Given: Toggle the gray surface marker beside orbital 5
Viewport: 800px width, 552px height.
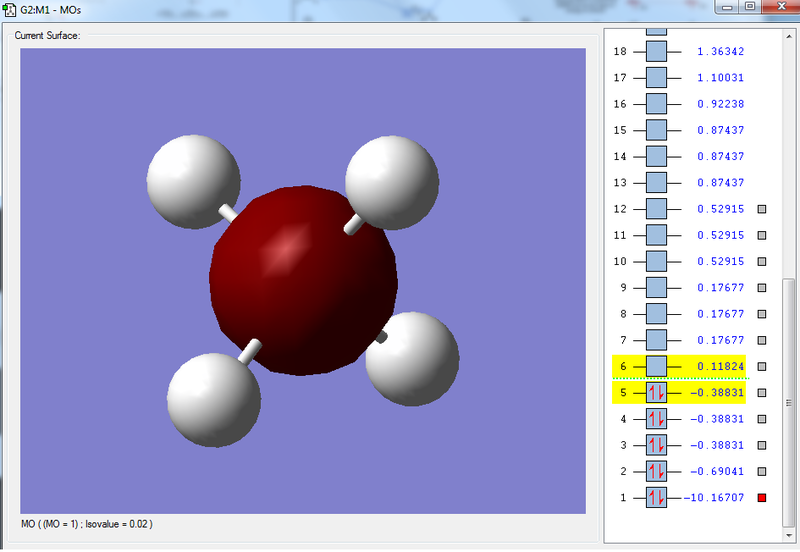Looking at the screenshot, I should pos(762,393).
